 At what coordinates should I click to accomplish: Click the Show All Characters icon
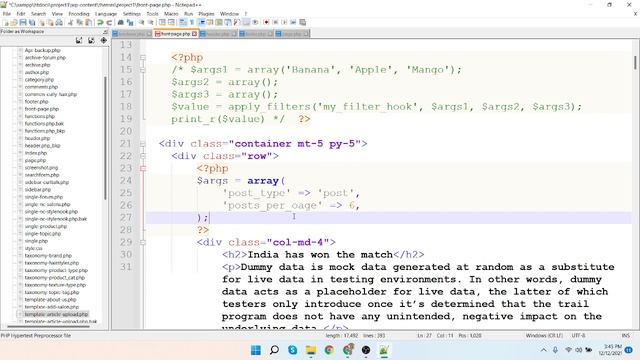[x=191, y=22]
